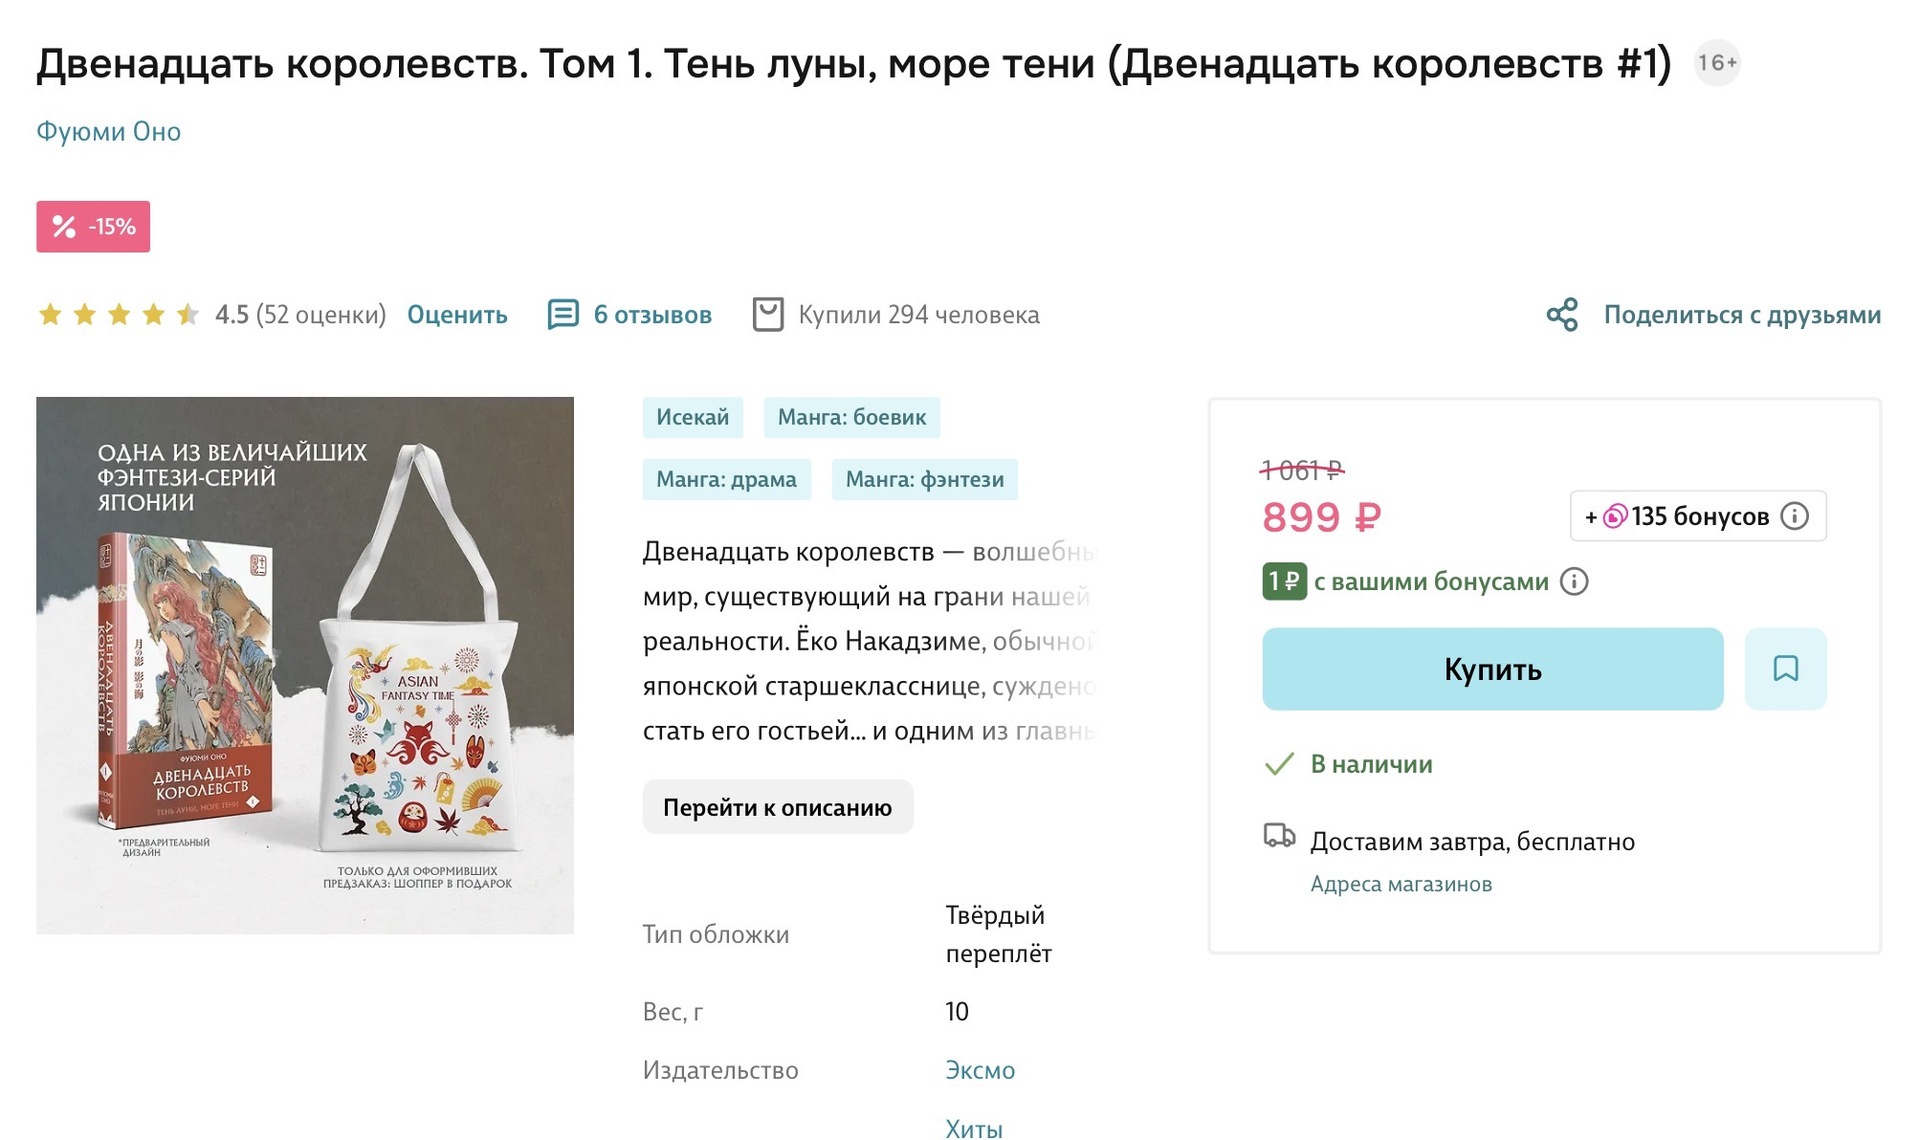Click the book cover image
This screenshot has width=1920, height=1140.
305,665
